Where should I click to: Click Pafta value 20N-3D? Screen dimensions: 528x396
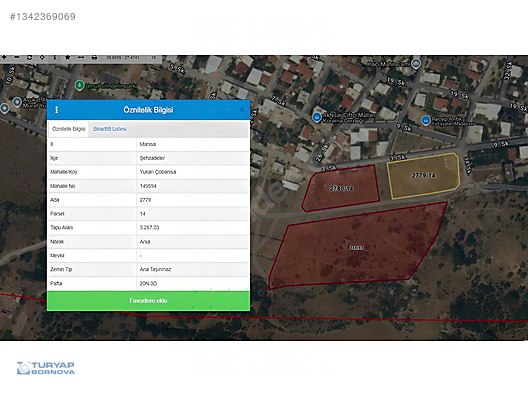point(148,284)
